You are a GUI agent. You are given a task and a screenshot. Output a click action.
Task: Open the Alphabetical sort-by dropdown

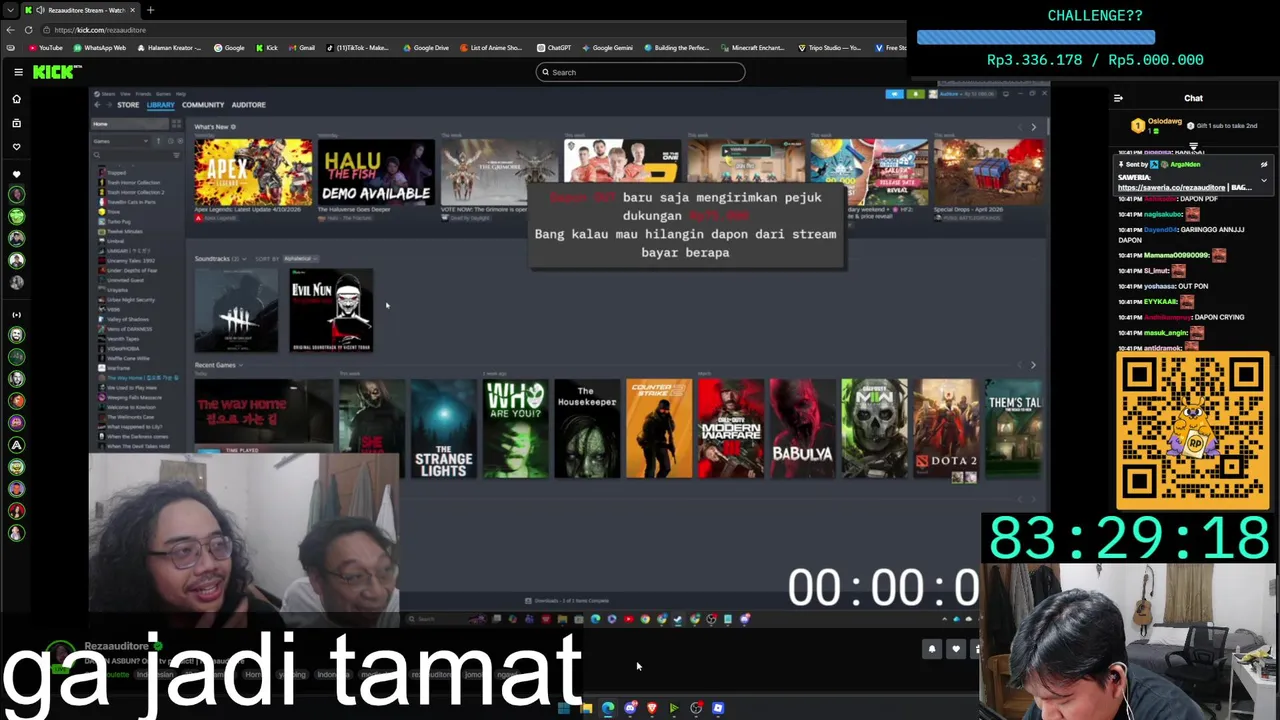tap(299, 259)
